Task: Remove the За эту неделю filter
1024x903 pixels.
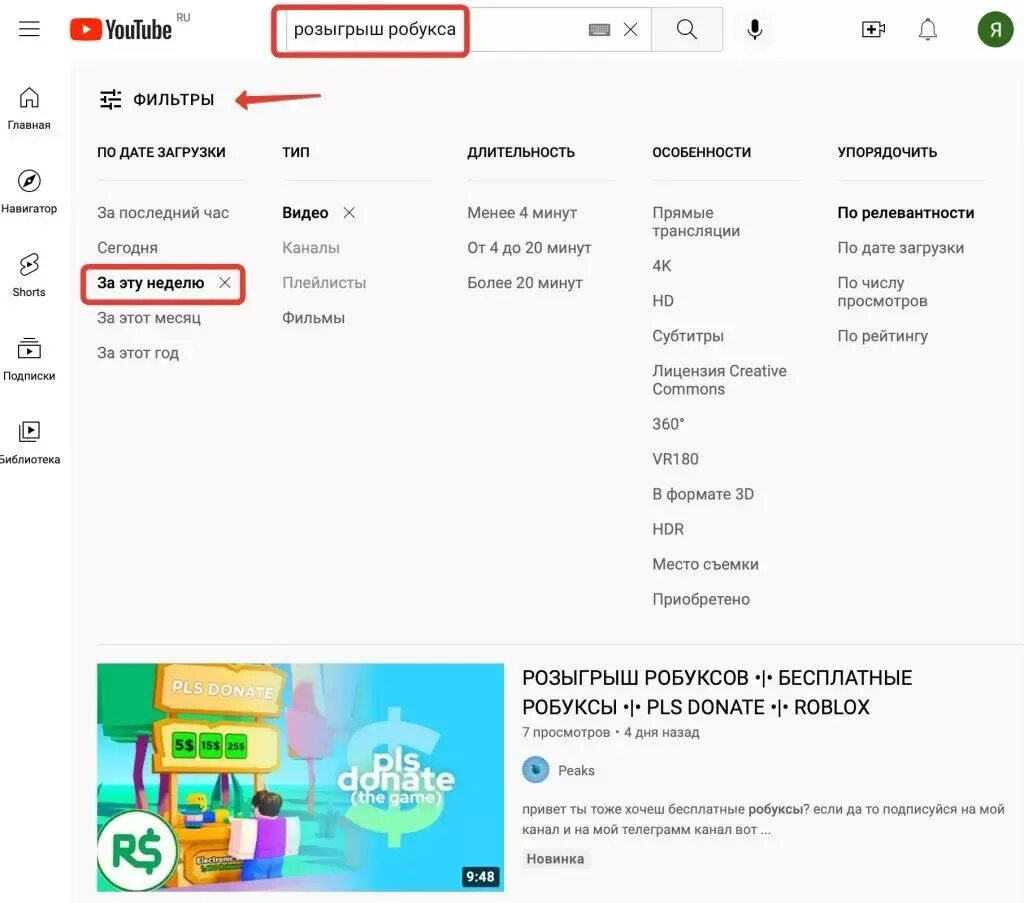Action: pos(225,283)
